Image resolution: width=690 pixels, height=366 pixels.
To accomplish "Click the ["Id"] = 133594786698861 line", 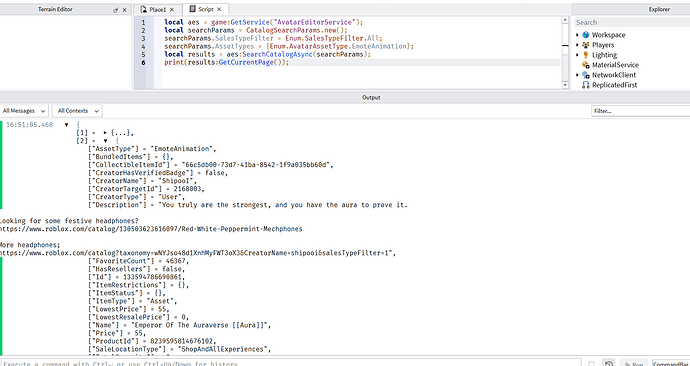I will point(137,277).
